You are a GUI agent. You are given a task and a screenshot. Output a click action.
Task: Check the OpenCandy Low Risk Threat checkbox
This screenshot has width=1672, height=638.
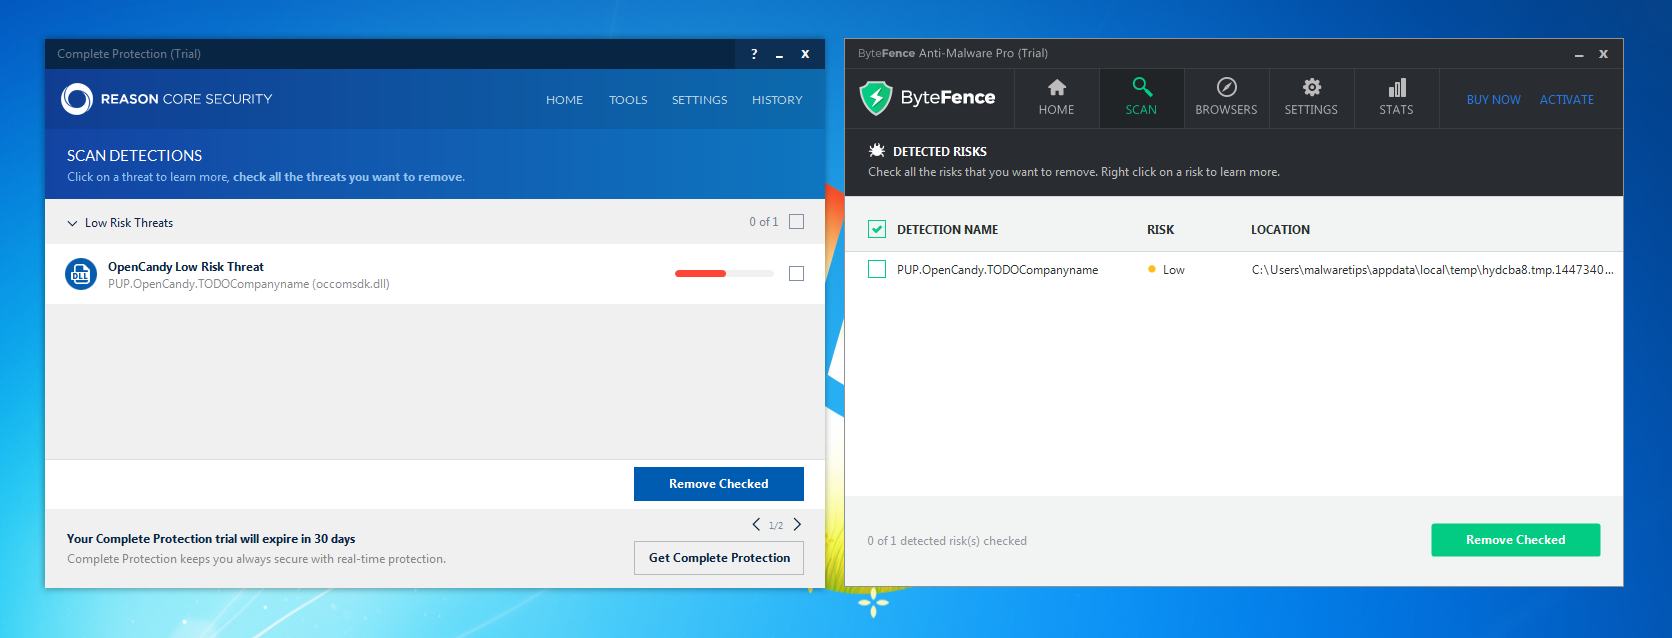[796, 273]
